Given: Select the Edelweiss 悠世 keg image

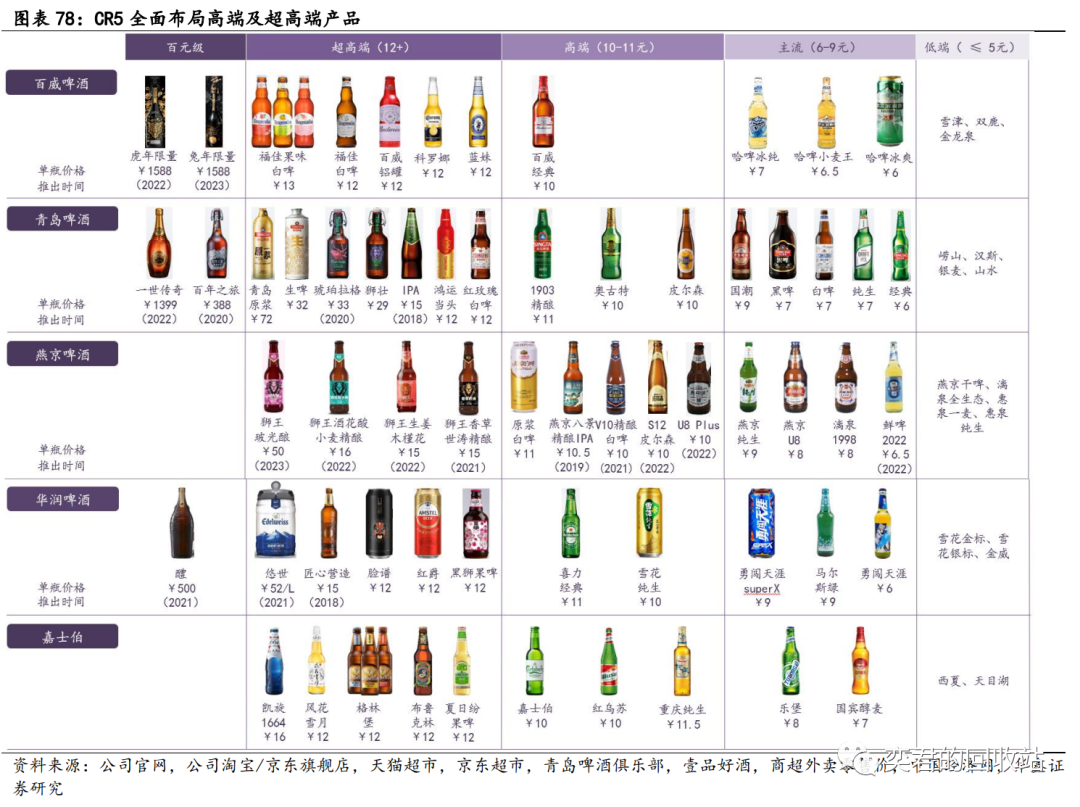Looking at the screenshot, I should [276, 519].
